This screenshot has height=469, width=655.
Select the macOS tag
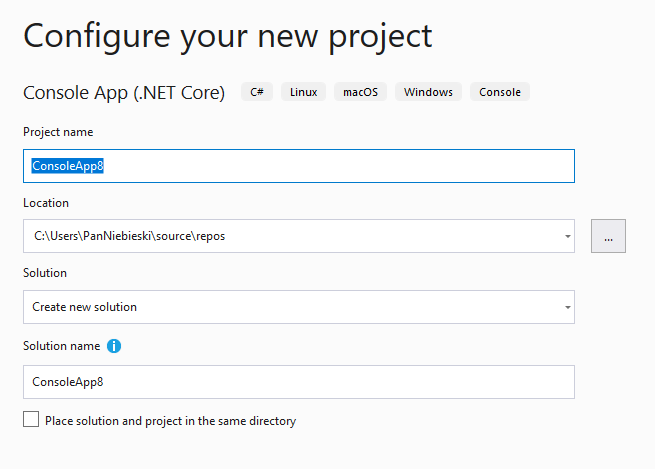click(360, 92)
